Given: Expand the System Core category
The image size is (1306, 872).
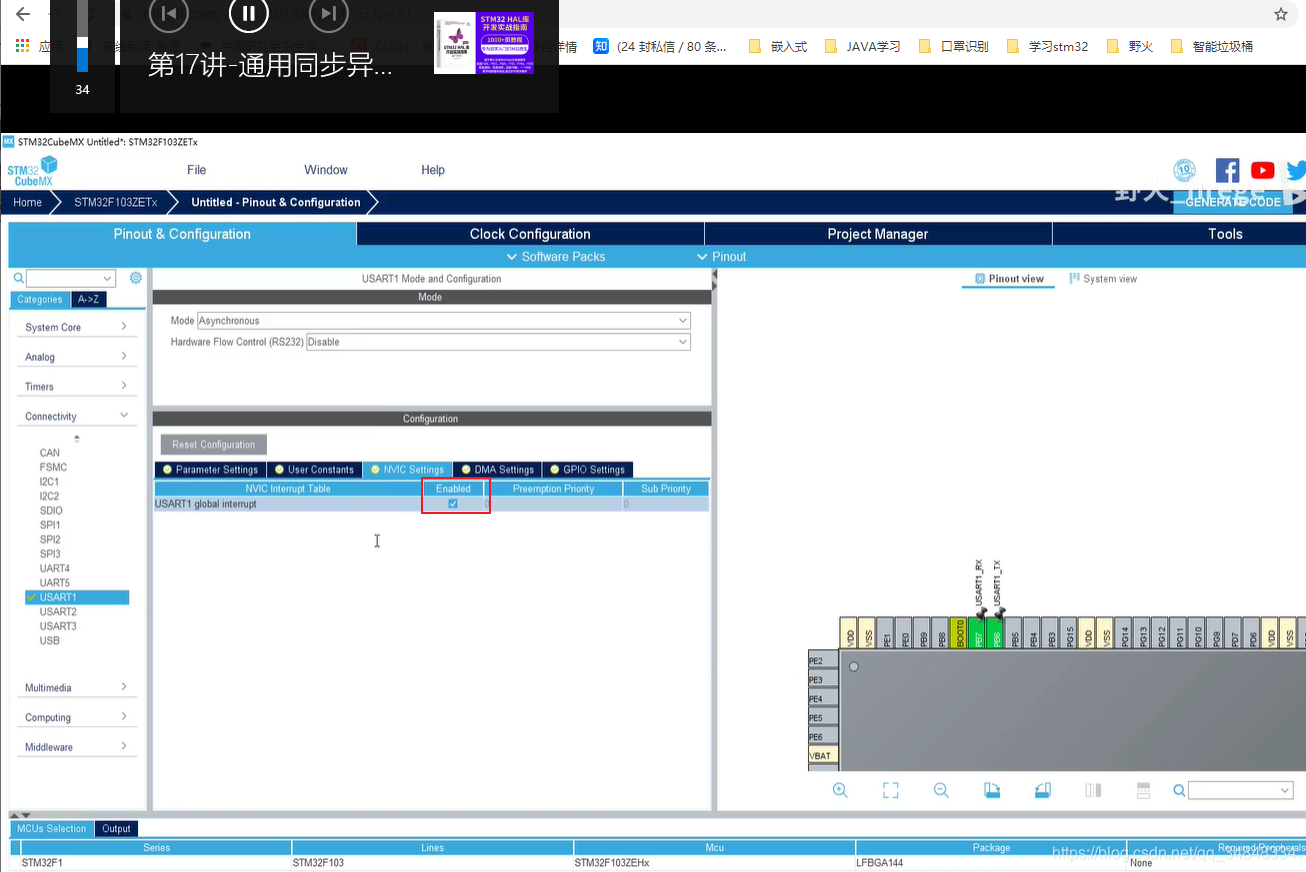Looking at the screenshot, I should 76,327.
